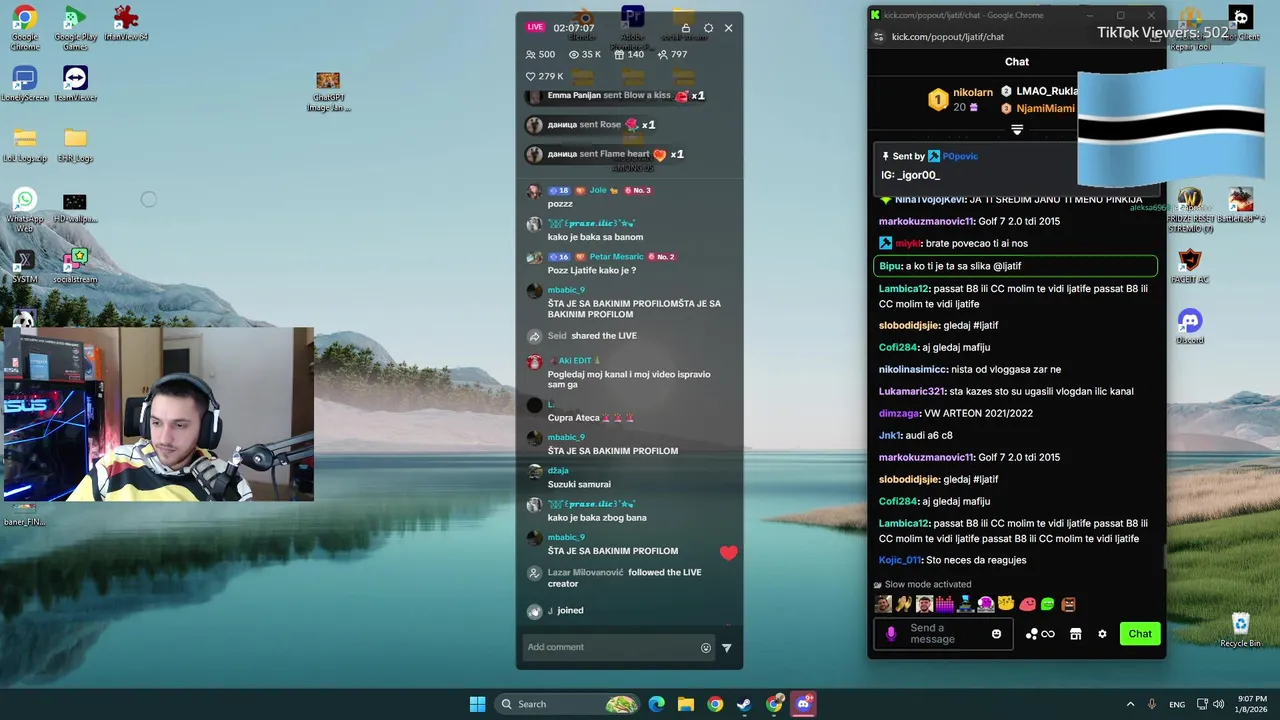The image size is (1280, 720).
Task: Click the likes count 279 K
Action: (x=545, y=76)
